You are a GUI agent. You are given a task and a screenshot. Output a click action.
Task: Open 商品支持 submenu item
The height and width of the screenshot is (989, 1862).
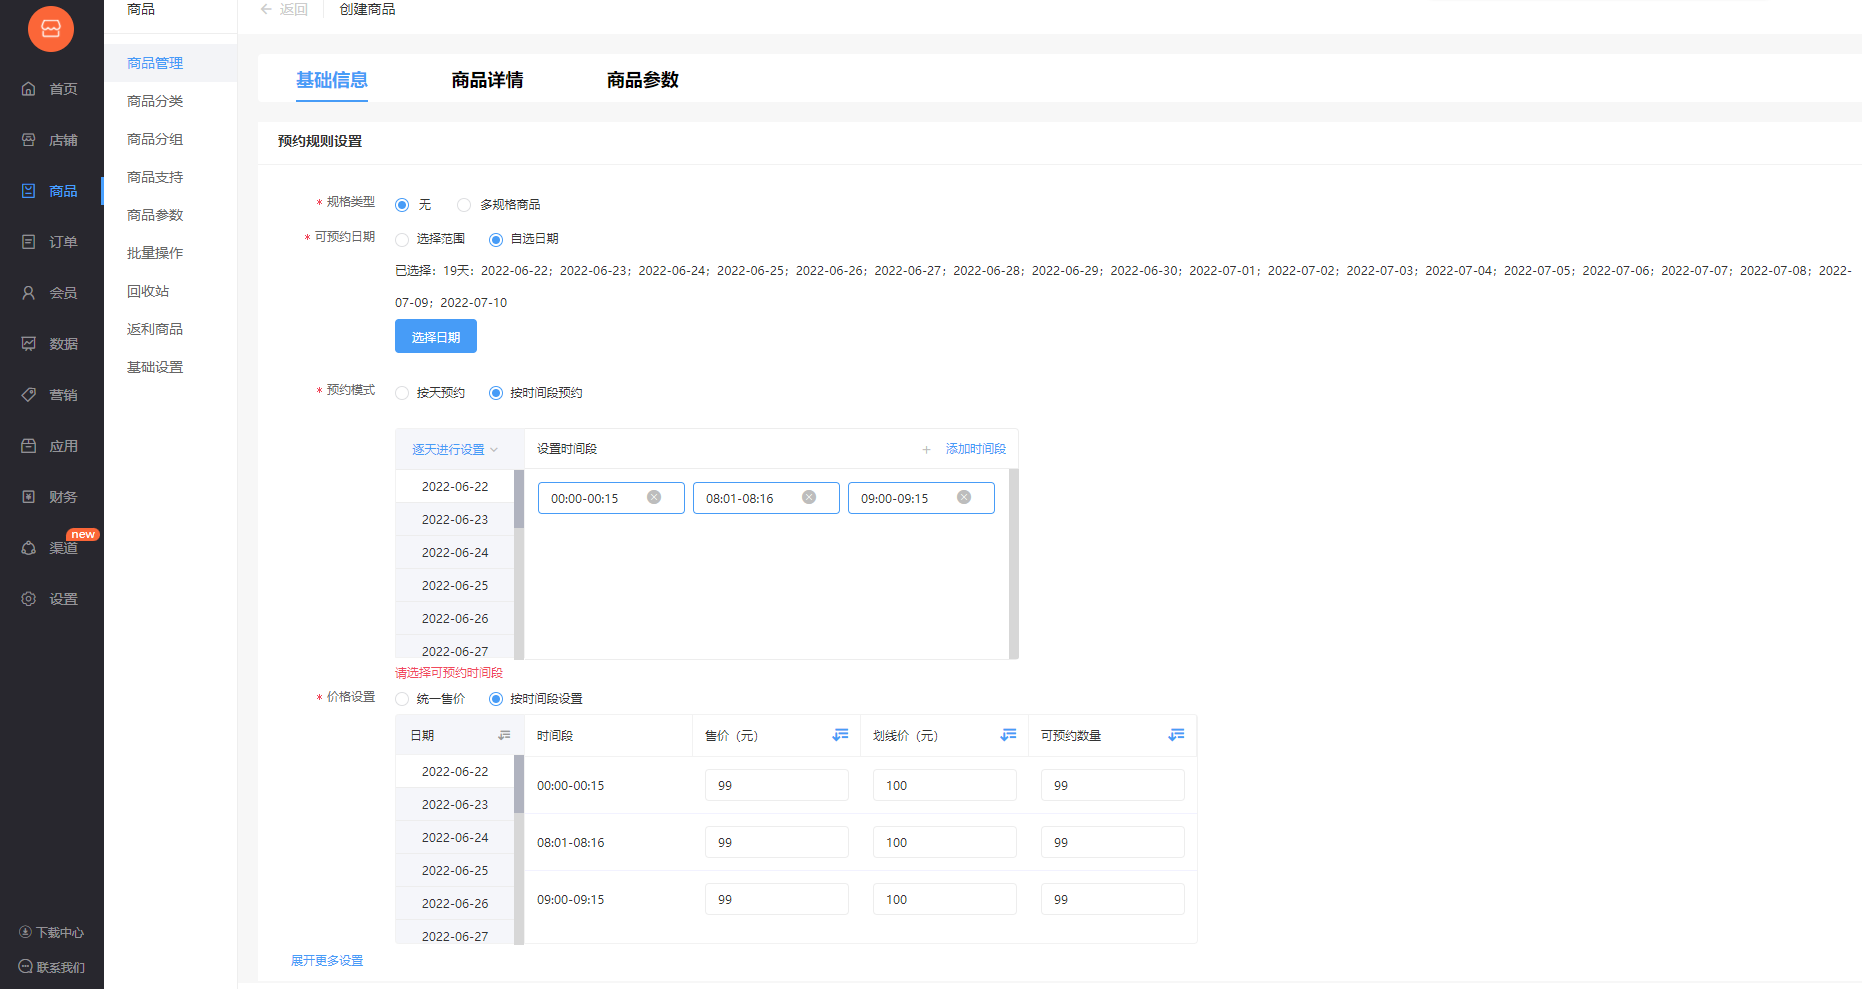pyautogui.click(x=155, y=177)
